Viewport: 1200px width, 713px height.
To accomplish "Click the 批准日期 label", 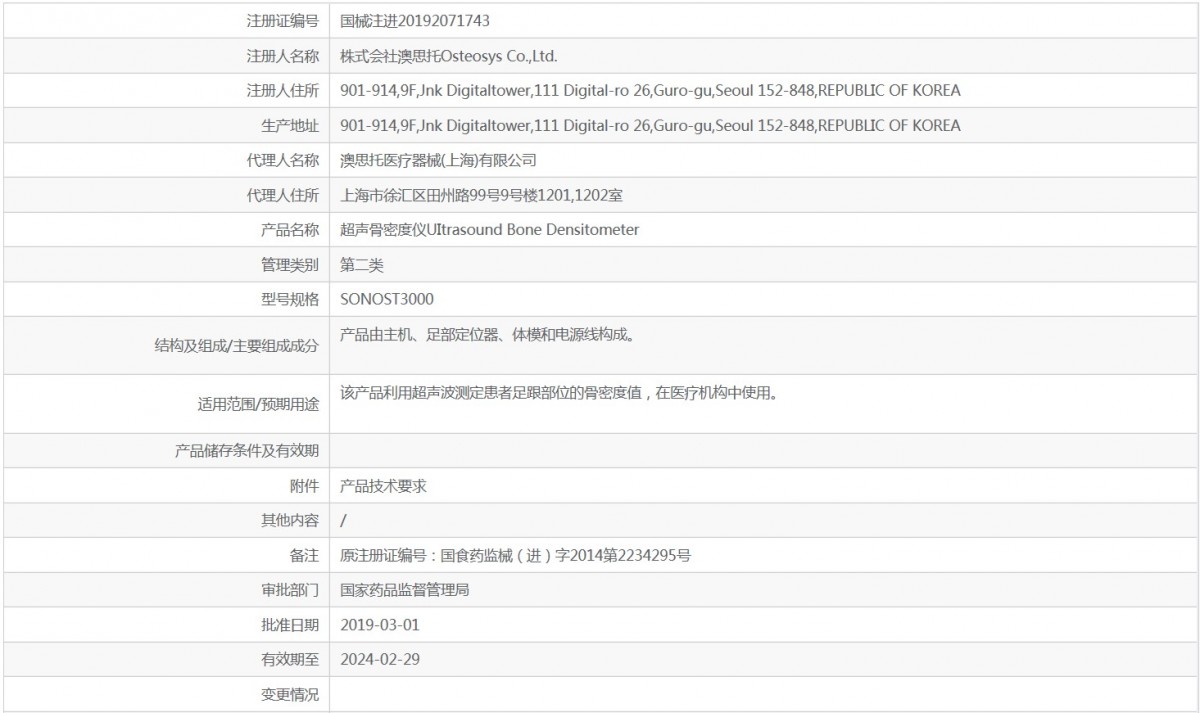I will 289,625.
